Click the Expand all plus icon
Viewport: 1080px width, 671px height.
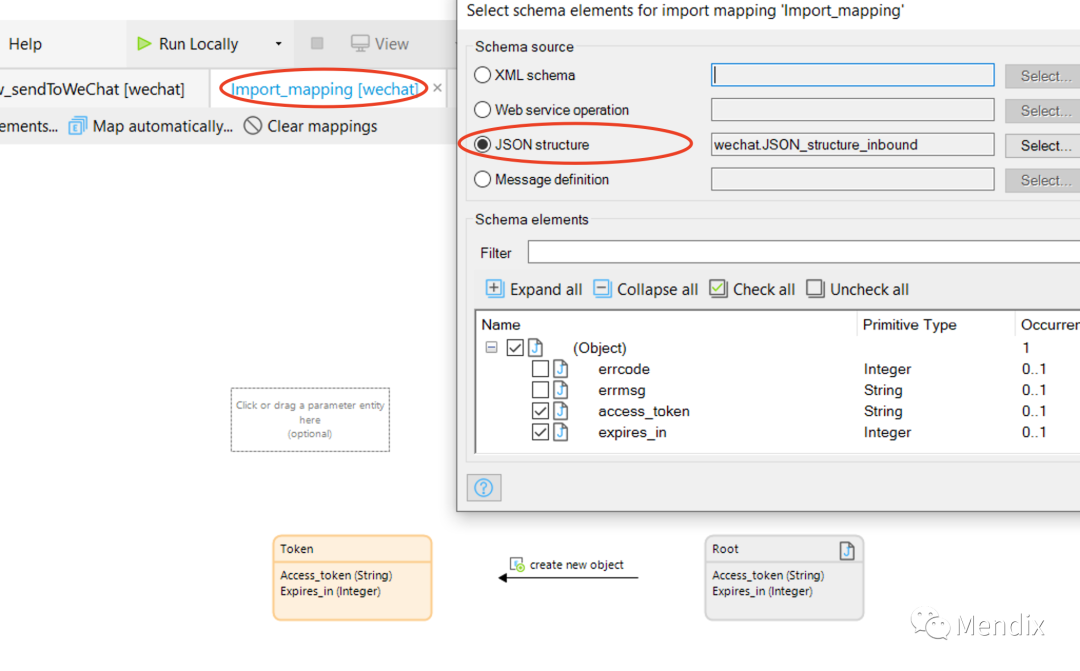coord(495,289)
